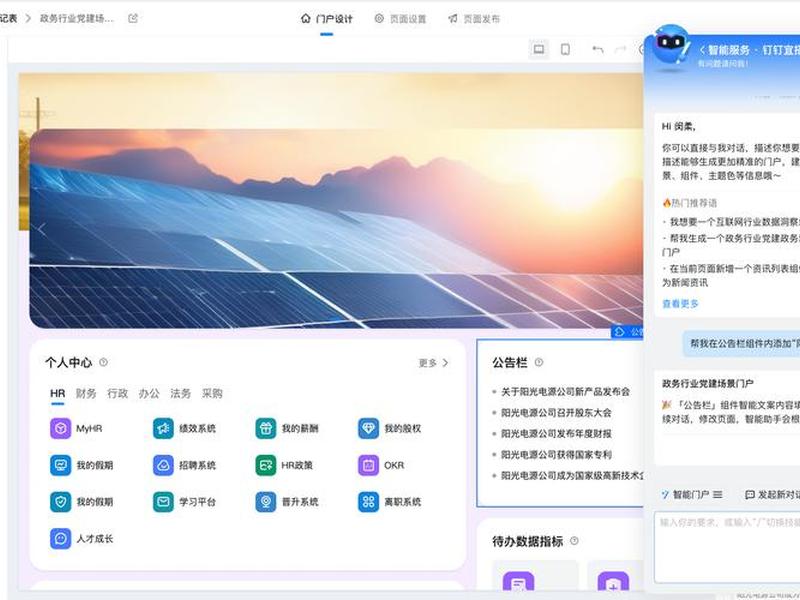Viewport: 800px width, 600px height.
Task: Click the 个人中心 card title
Action: click(68, 363)
